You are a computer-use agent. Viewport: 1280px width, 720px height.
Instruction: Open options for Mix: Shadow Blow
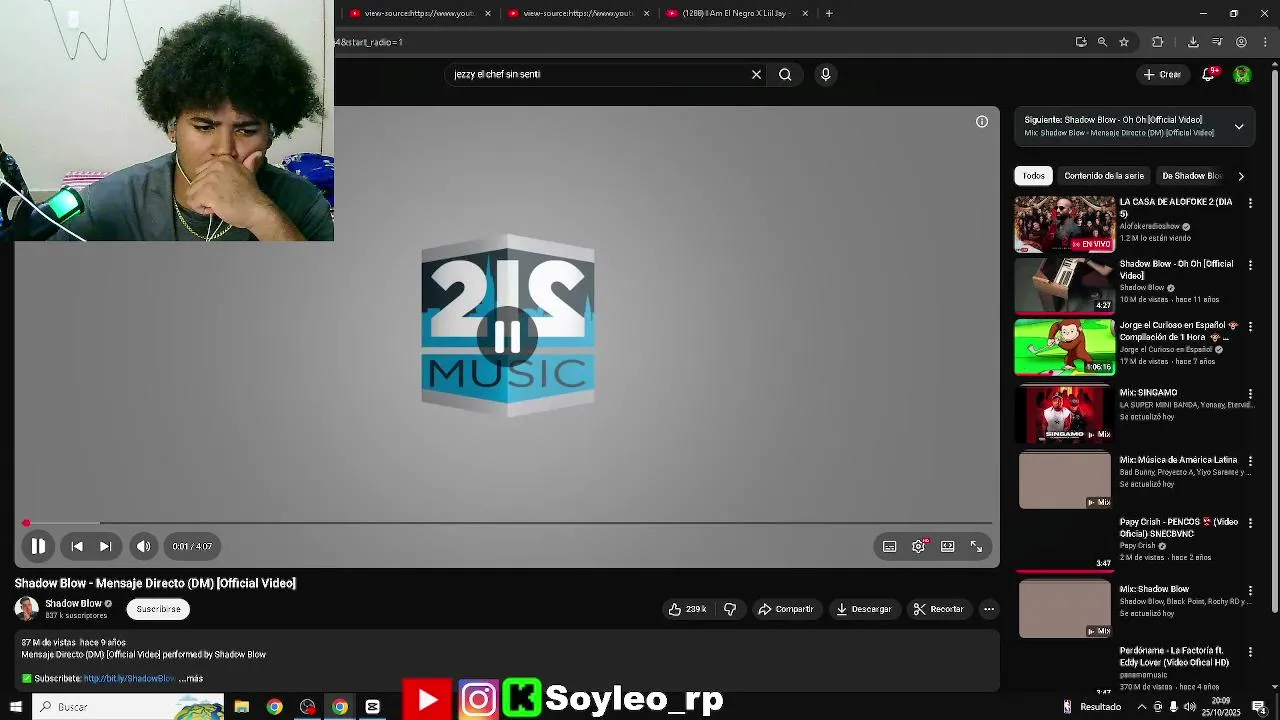click(x=1250, y=591)
